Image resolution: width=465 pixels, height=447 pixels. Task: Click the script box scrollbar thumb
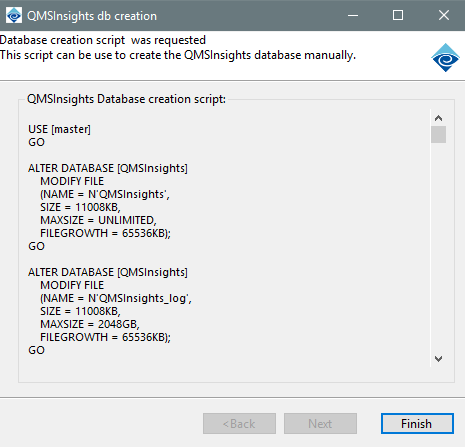tap(438, 134)
